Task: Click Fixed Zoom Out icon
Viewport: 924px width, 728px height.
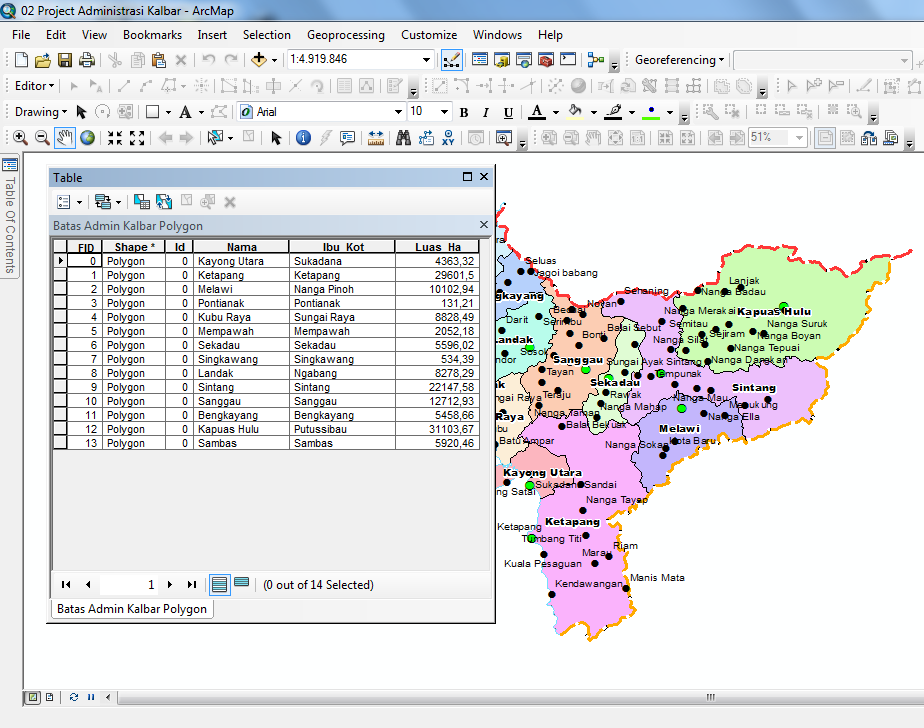Action: (137, 138)
